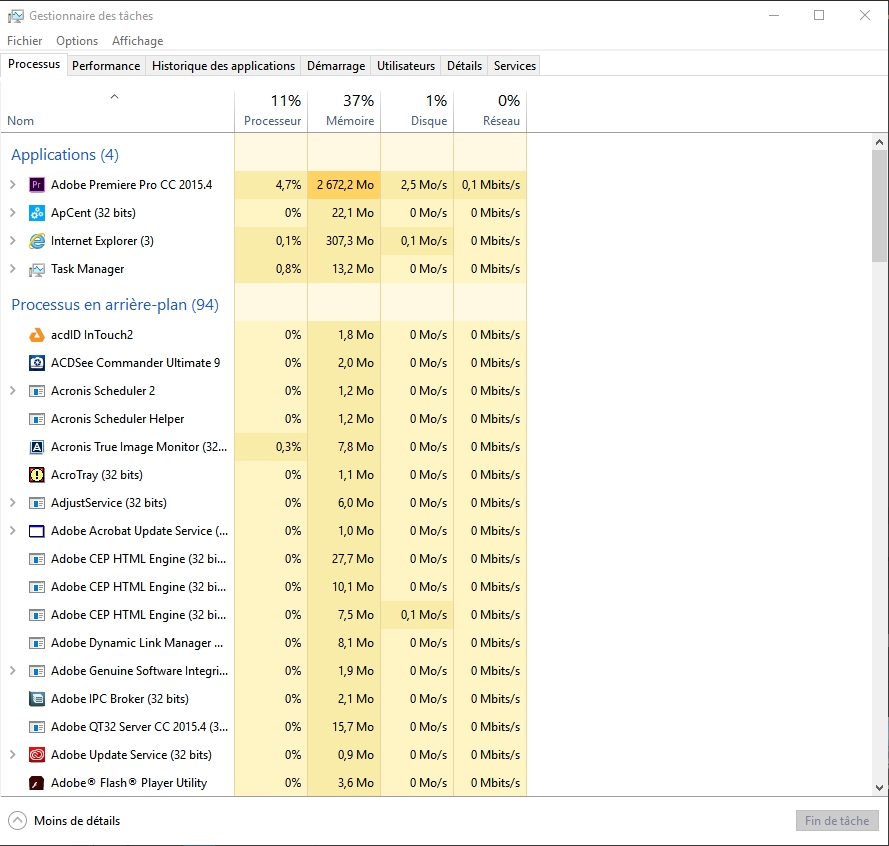The image size is (889, 846).
Task: Select the Adobe CEP HTML Engine row with 7,5 Mo
Action: point(264,615)
